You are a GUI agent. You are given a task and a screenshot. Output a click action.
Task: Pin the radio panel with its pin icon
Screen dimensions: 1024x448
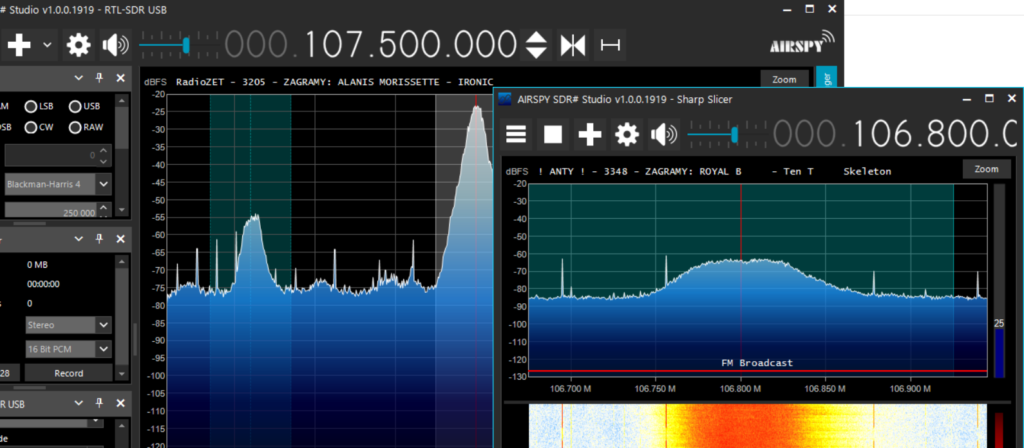point(100,78)
